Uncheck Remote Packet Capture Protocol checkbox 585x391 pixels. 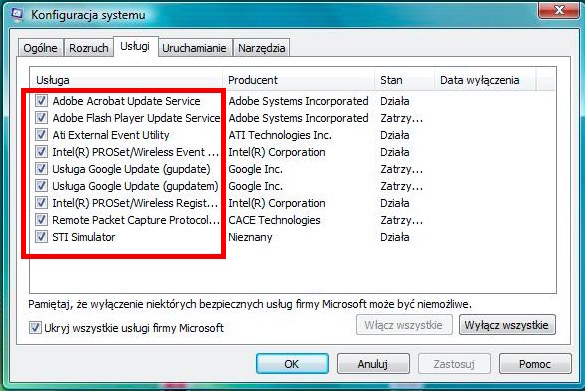41,219
